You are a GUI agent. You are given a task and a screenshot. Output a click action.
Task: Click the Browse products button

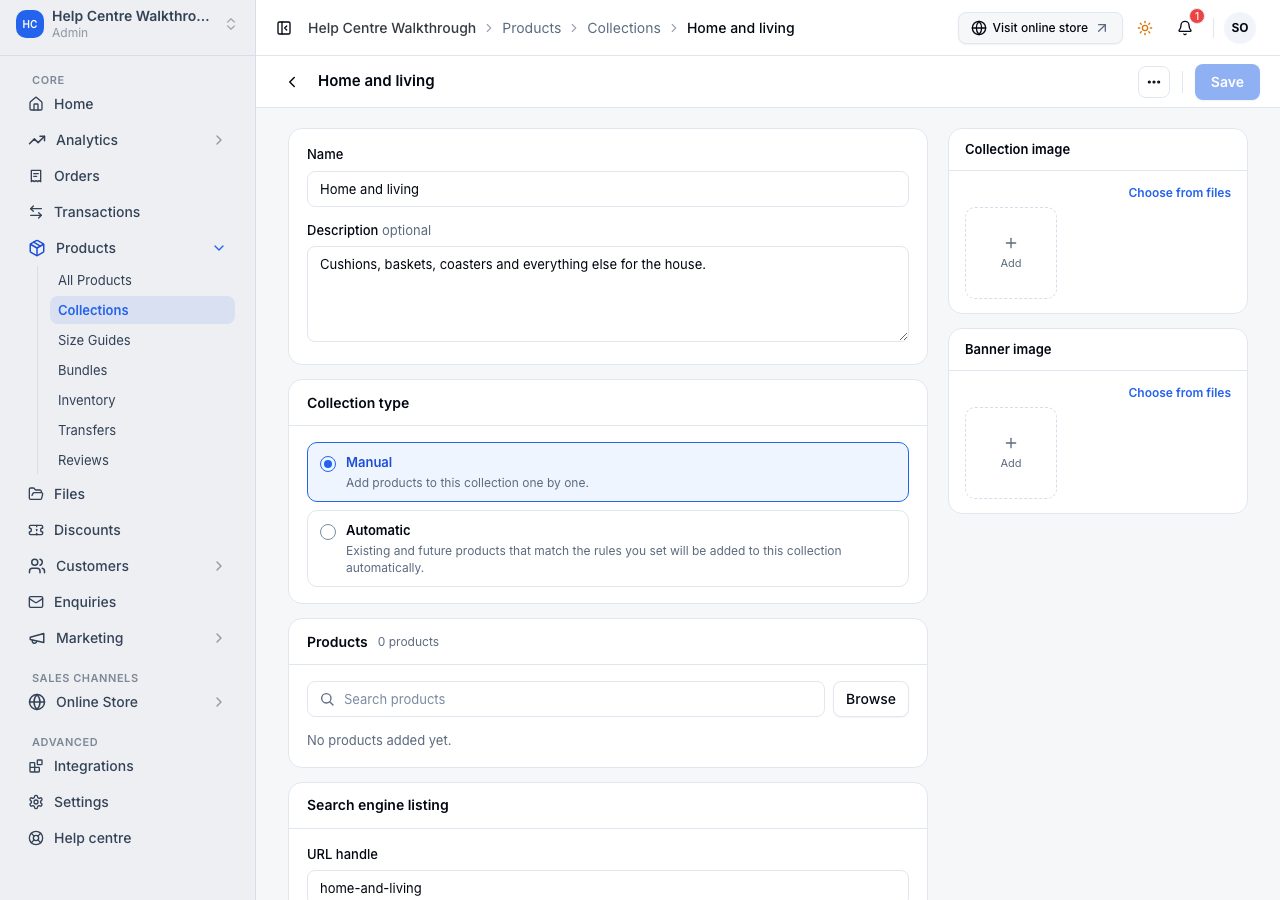click(871, 699)
